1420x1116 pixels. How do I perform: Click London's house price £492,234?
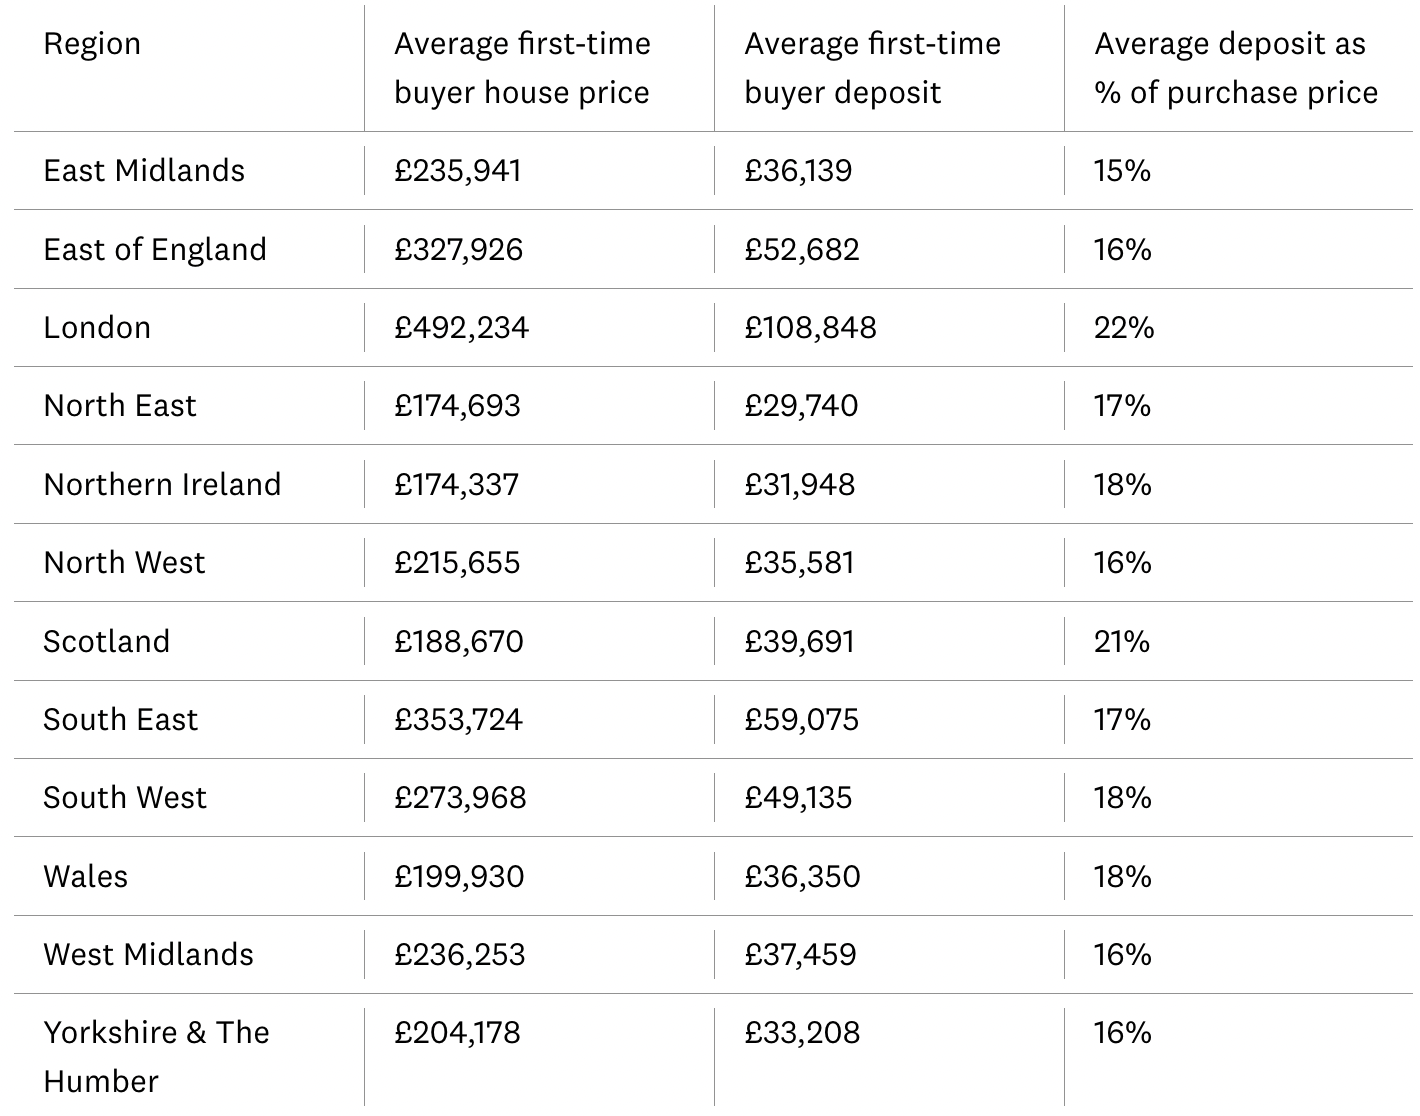(461, 327)
